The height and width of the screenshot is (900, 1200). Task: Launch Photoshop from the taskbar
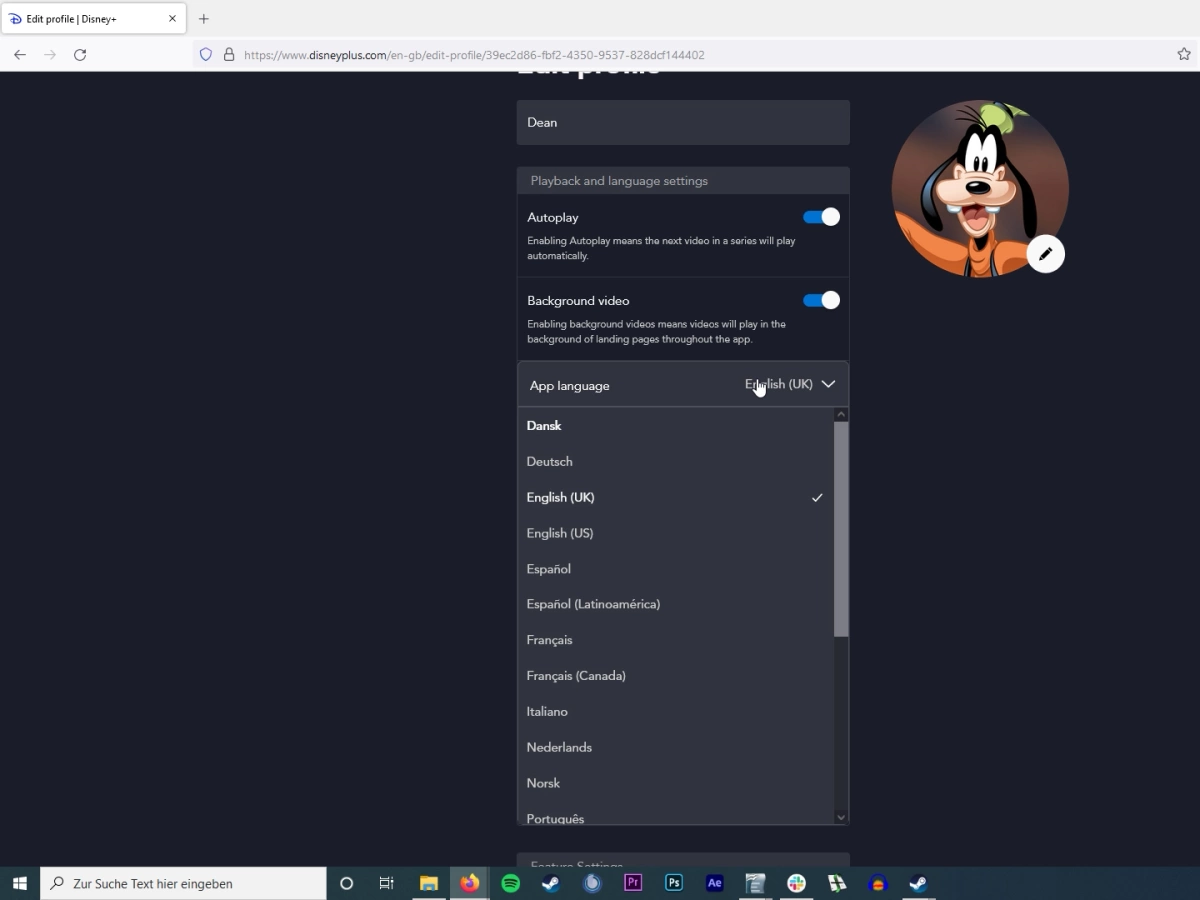click(674, 883)
